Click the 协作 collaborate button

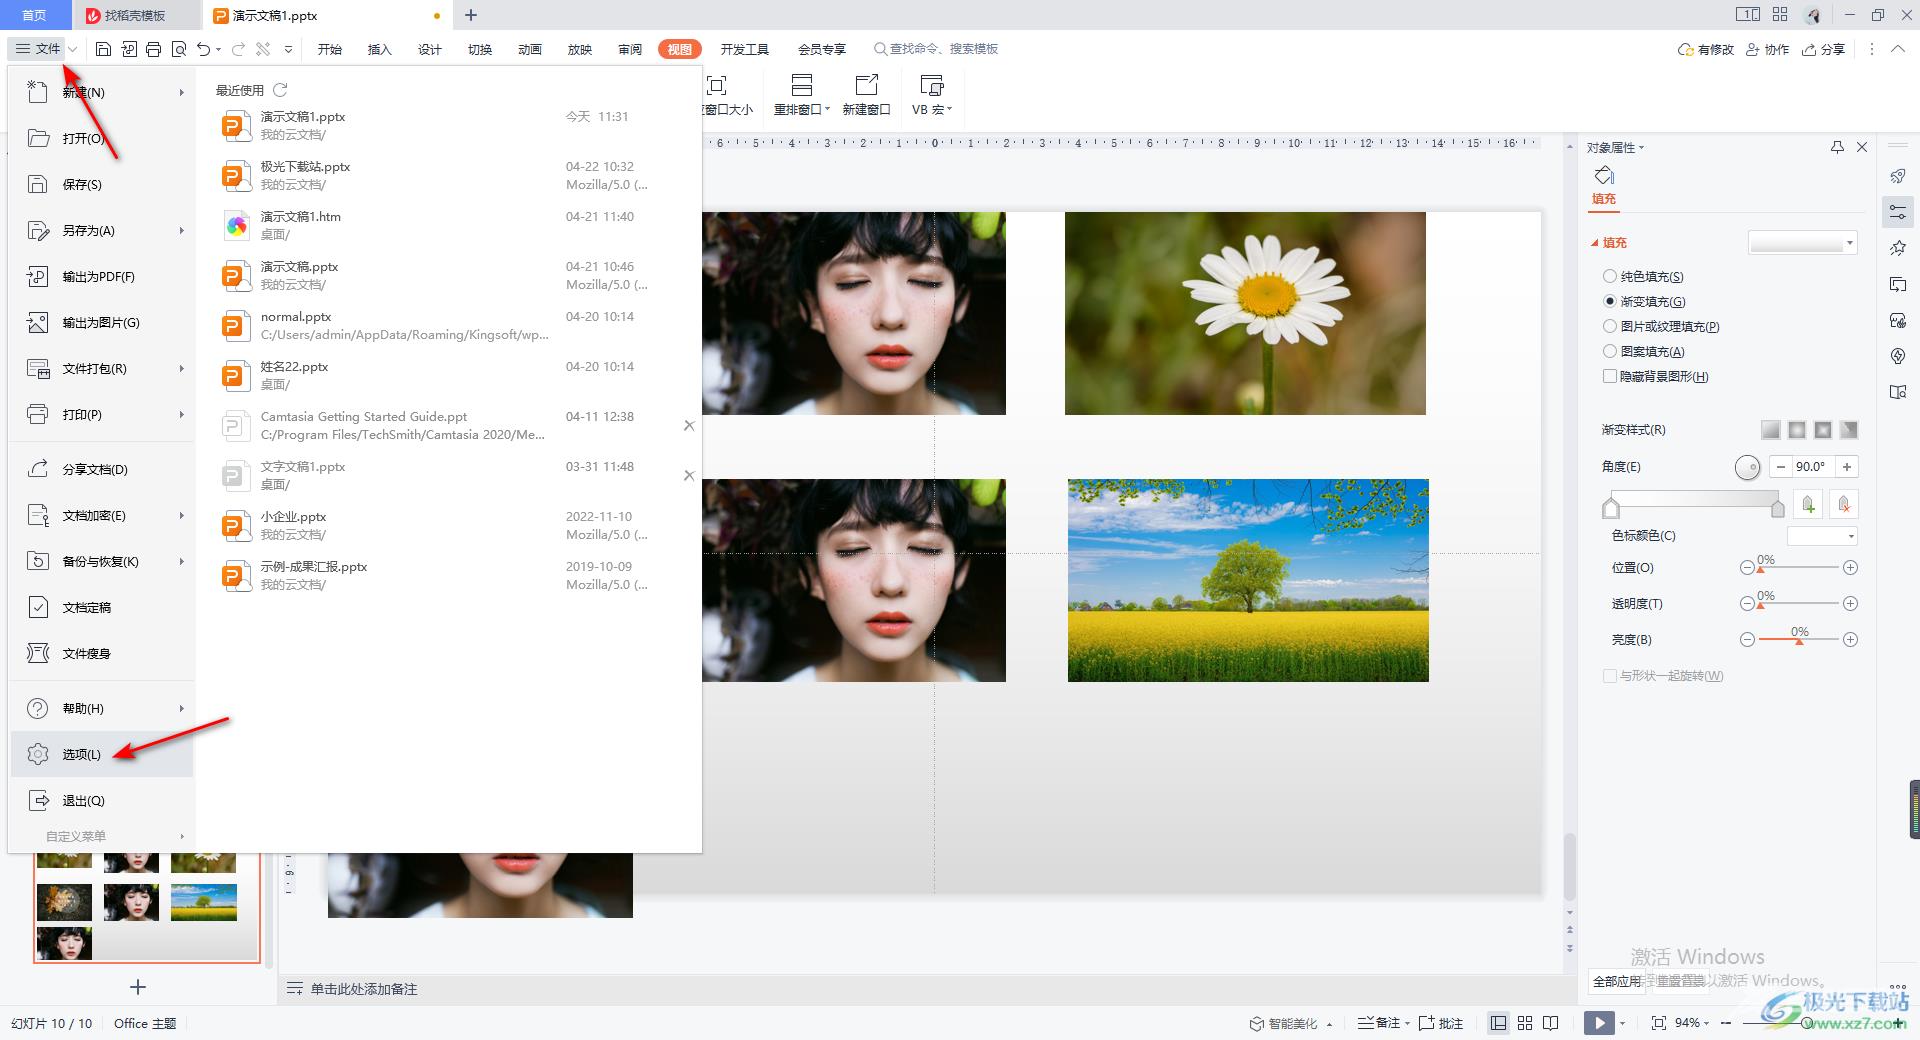click(1768, 49)
